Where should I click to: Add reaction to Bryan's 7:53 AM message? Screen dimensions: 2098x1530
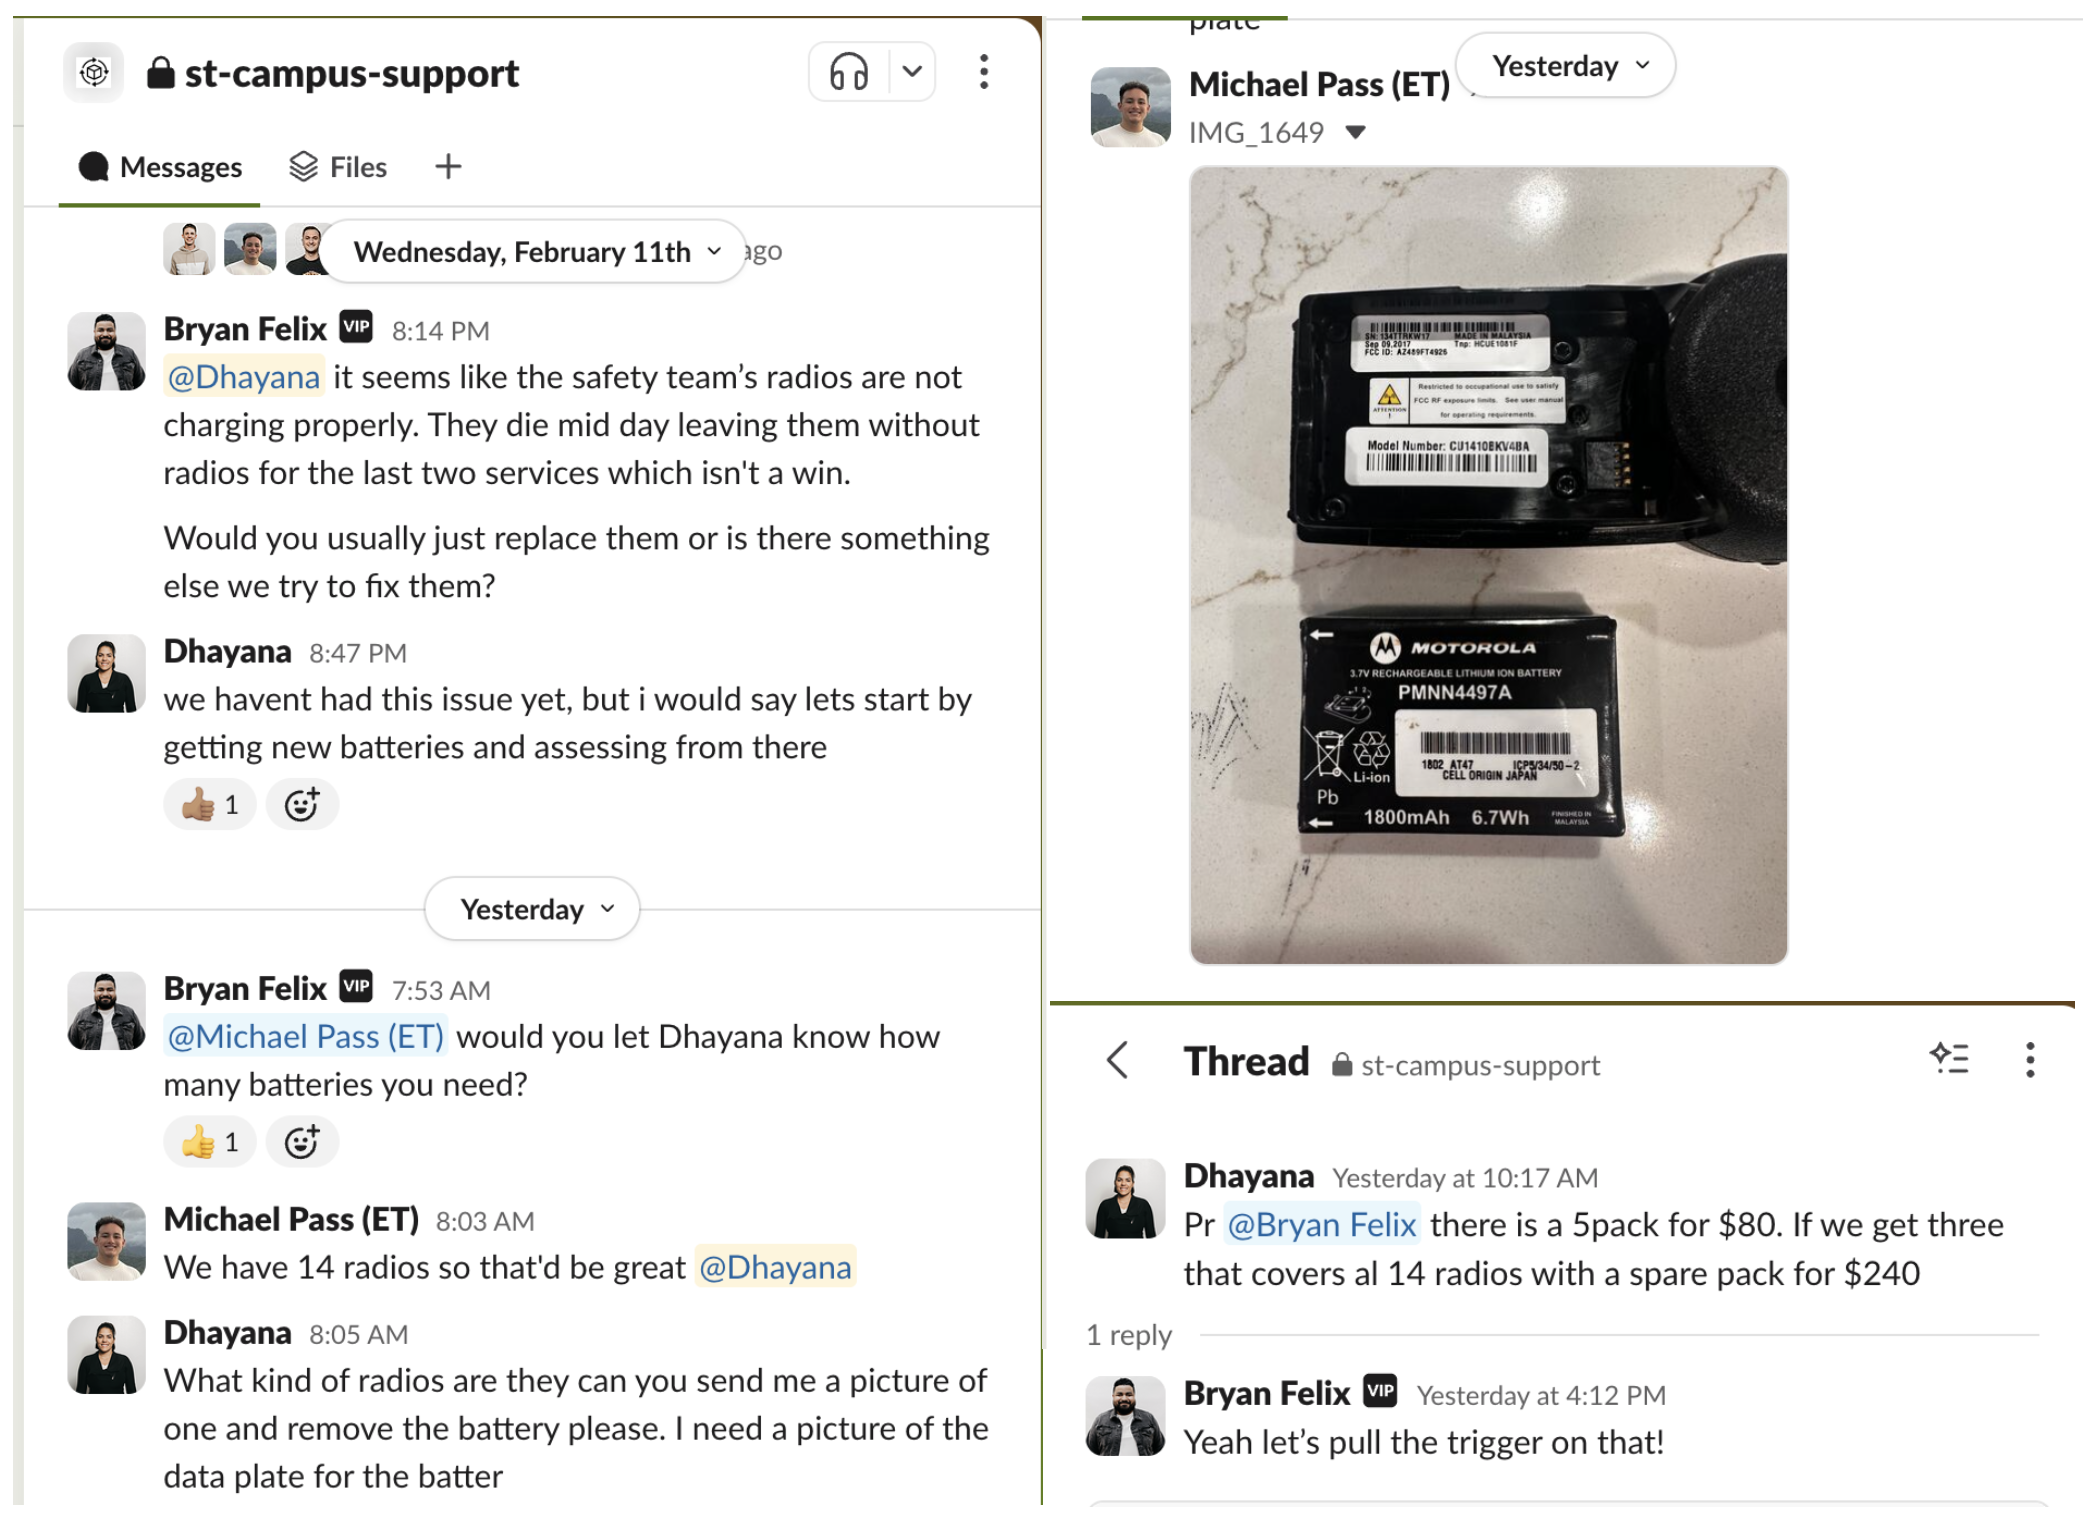tap(302, 1142)
